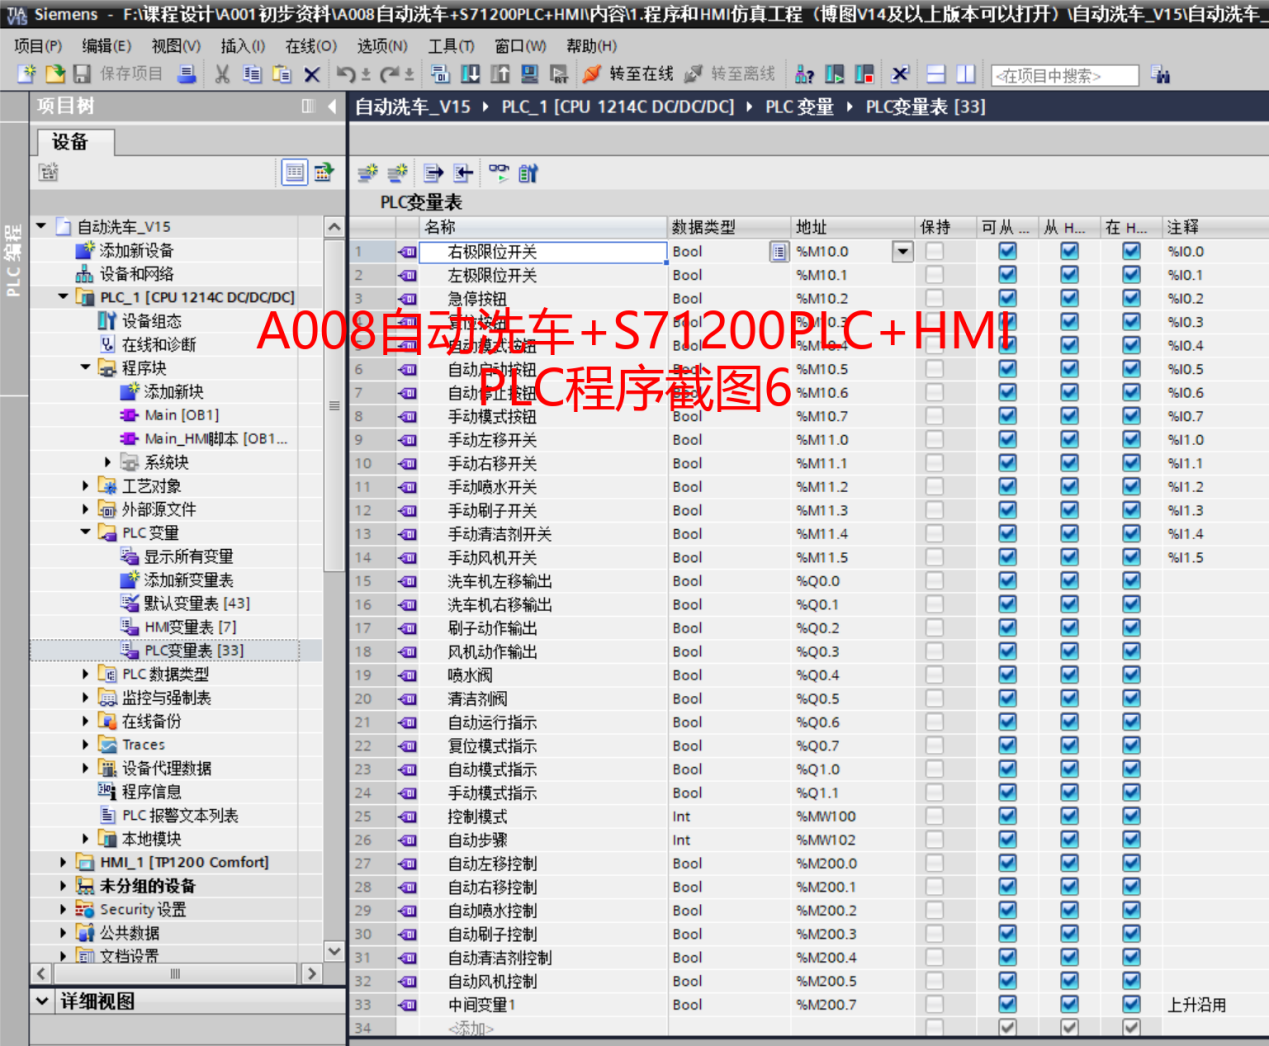The width and height of the screenshot is (1269, 1046).
Task: Uncheck writable-from-HMI box for 喷水阀
Action: (x=1069, y=675)
